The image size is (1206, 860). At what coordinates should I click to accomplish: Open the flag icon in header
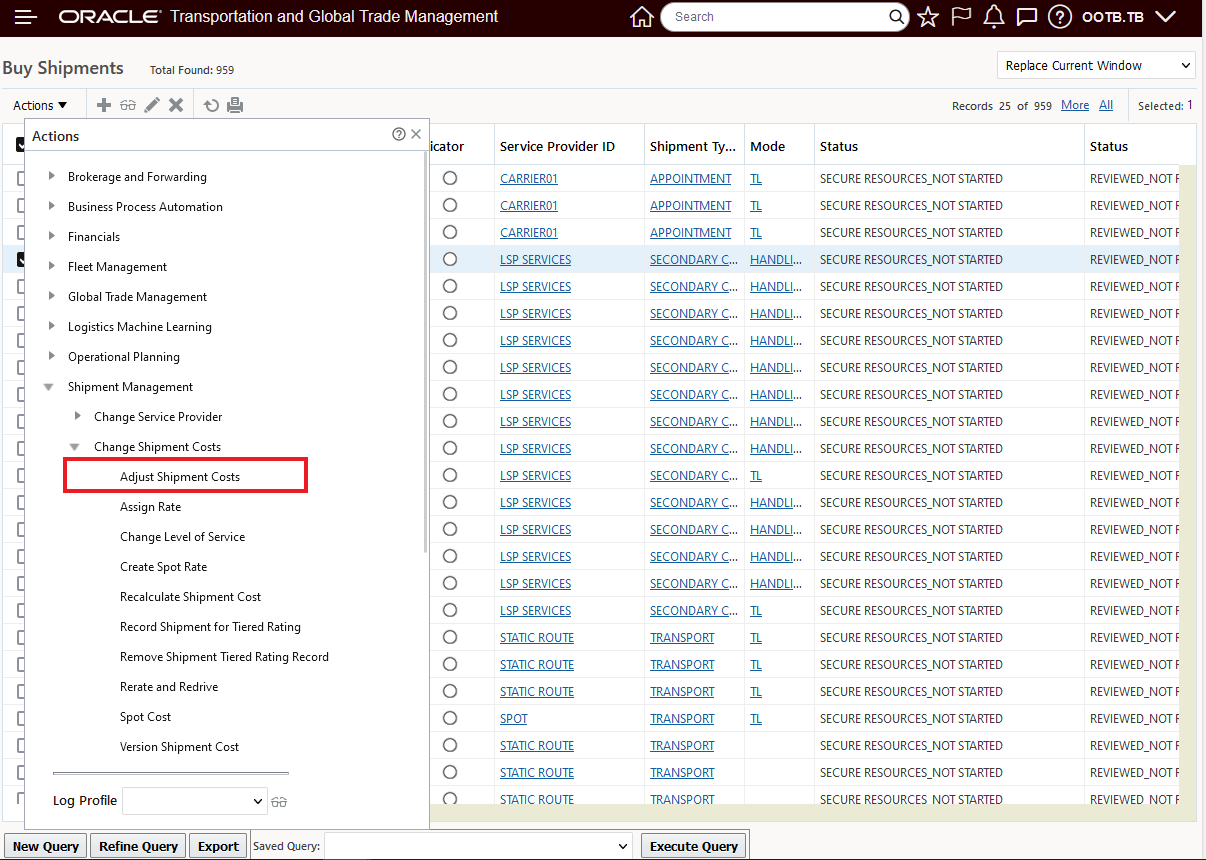coord(961,17)
